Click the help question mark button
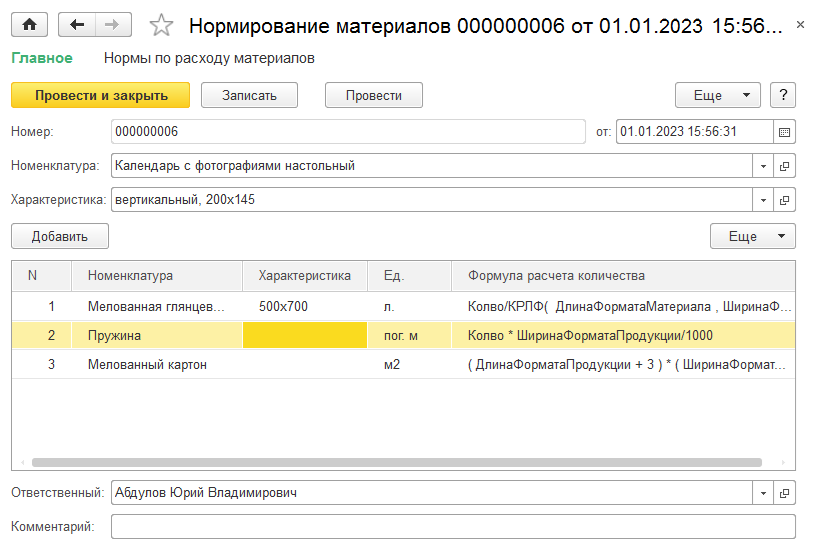The height and width of the screenshot is (545, 813). coord(783,96)
